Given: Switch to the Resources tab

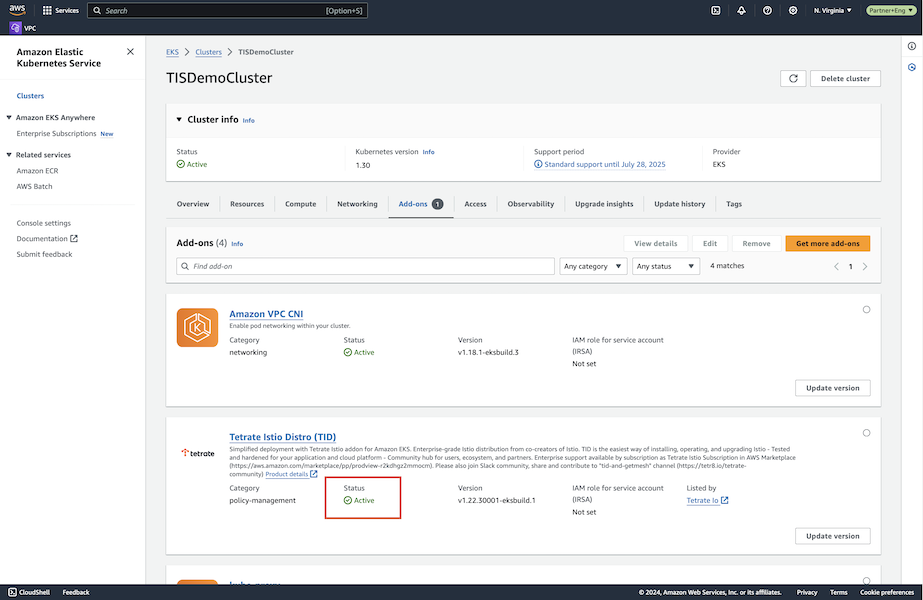Looking at the screenshot, I should point(247,204).
